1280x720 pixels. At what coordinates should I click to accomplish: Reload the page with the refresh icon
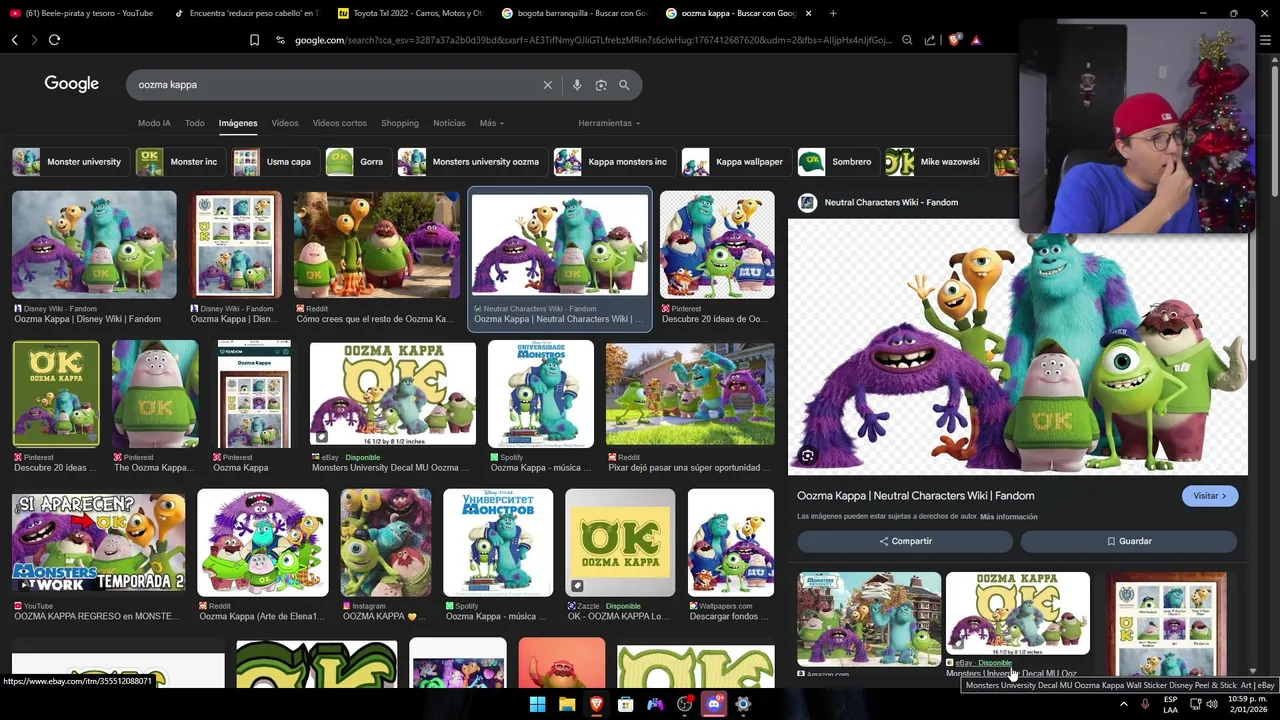click(54, 40)
